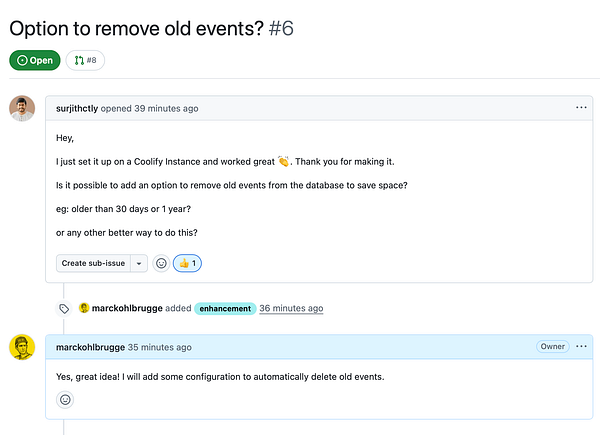Click the green Open status badge
600x435 pixels.
35,60
